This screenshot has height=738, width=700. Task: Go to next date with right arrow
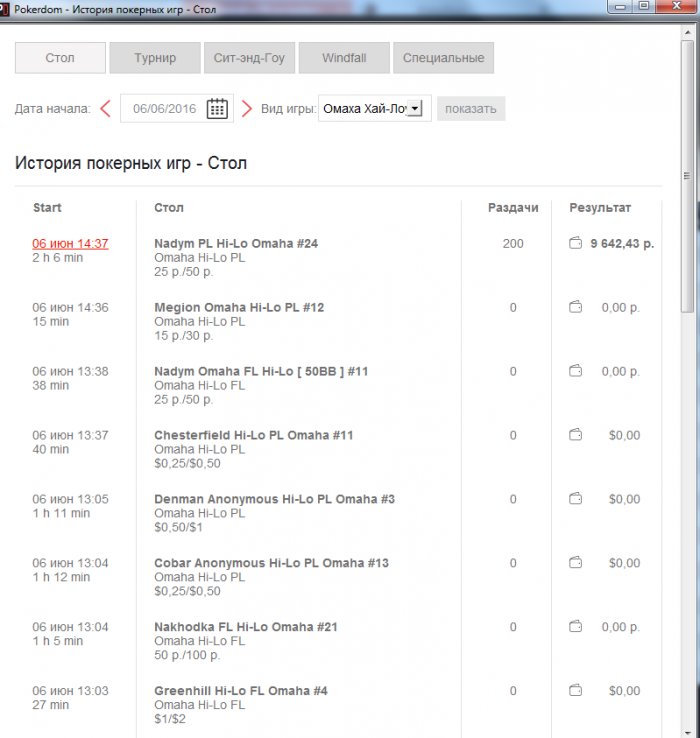point(247,109)
